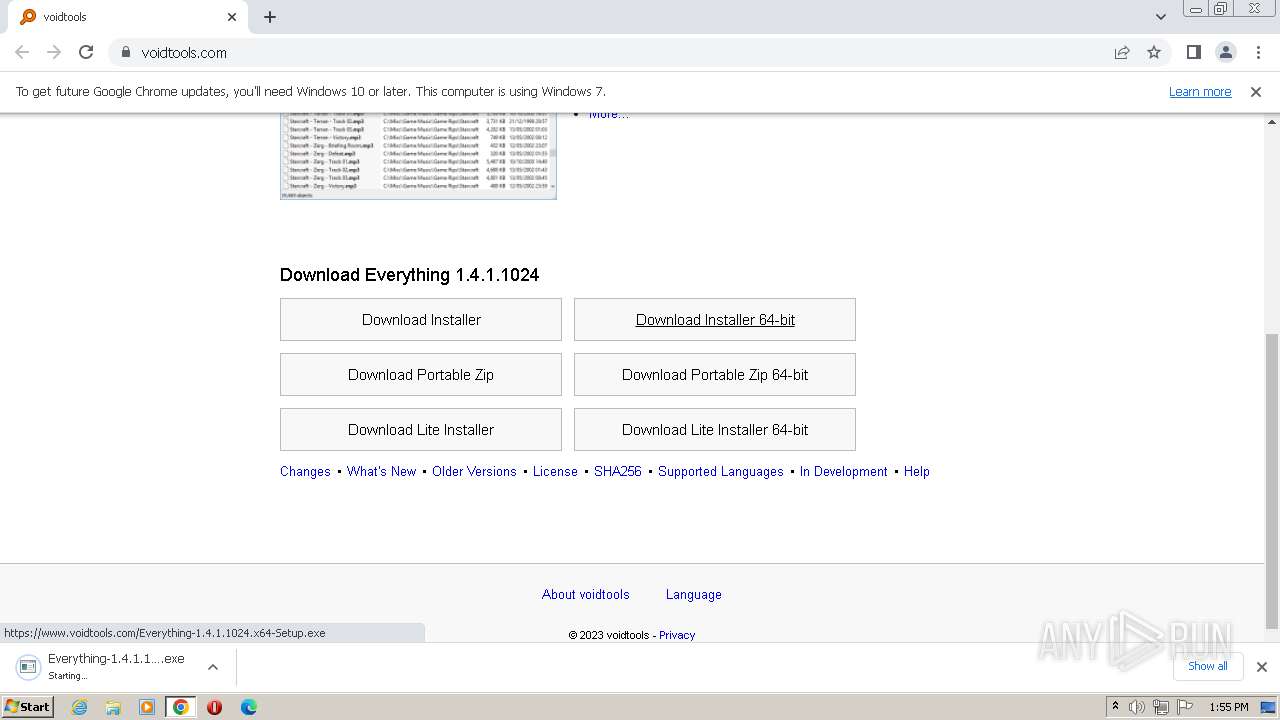
Task: Open the Help link
Action: coord(917,472)
